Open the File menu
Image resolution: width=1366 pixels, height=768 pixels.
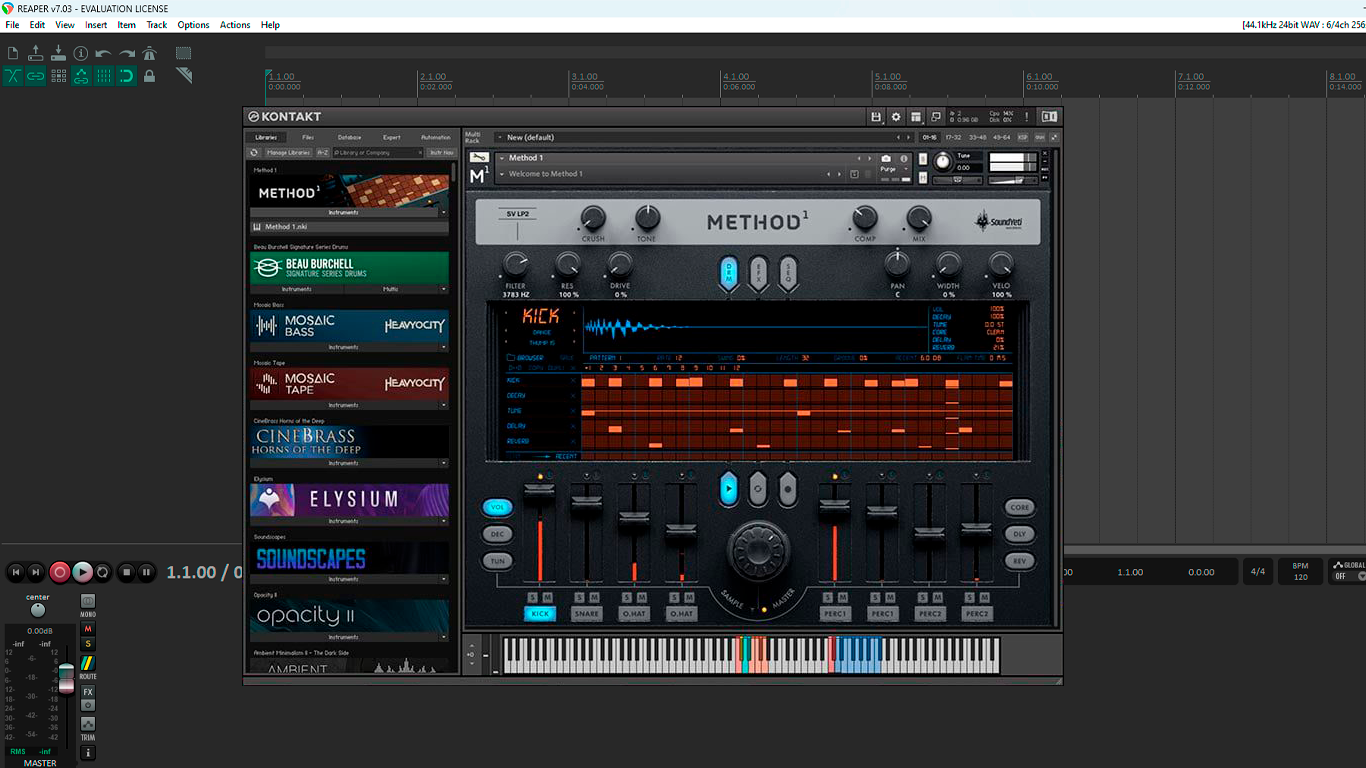pos(12,25)
